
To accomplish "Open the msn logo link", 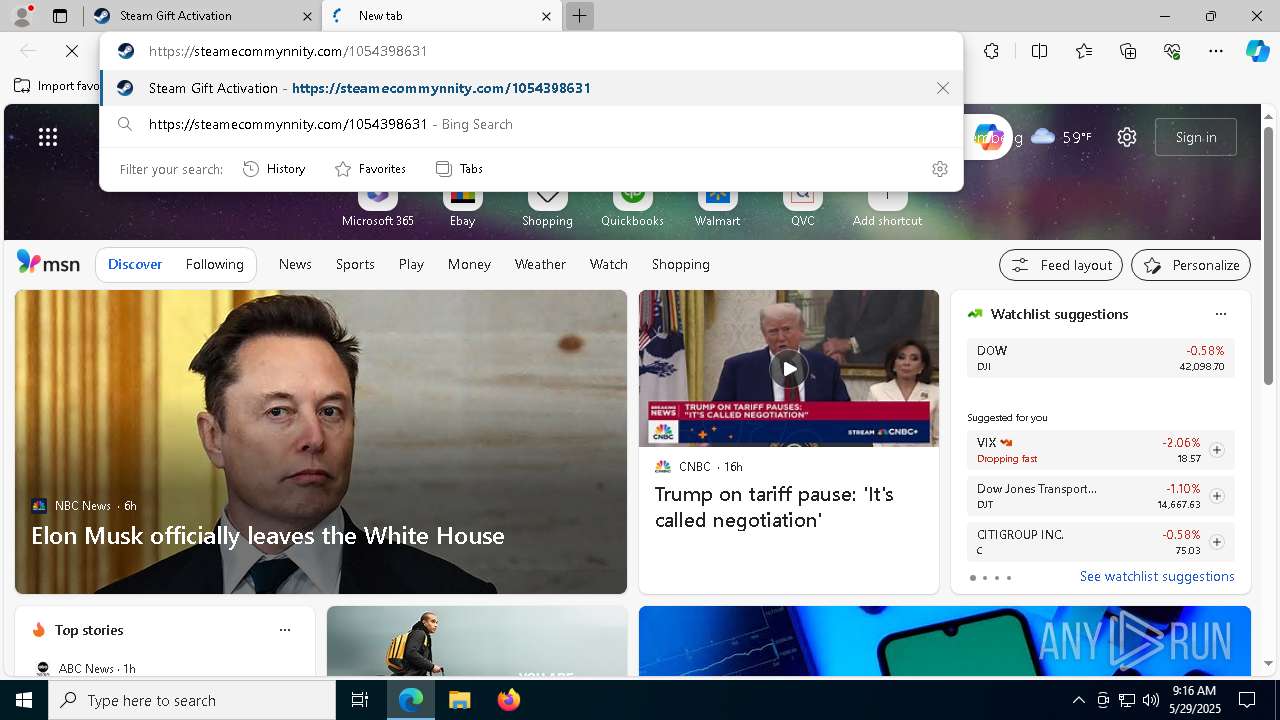I will pos(48,263).
